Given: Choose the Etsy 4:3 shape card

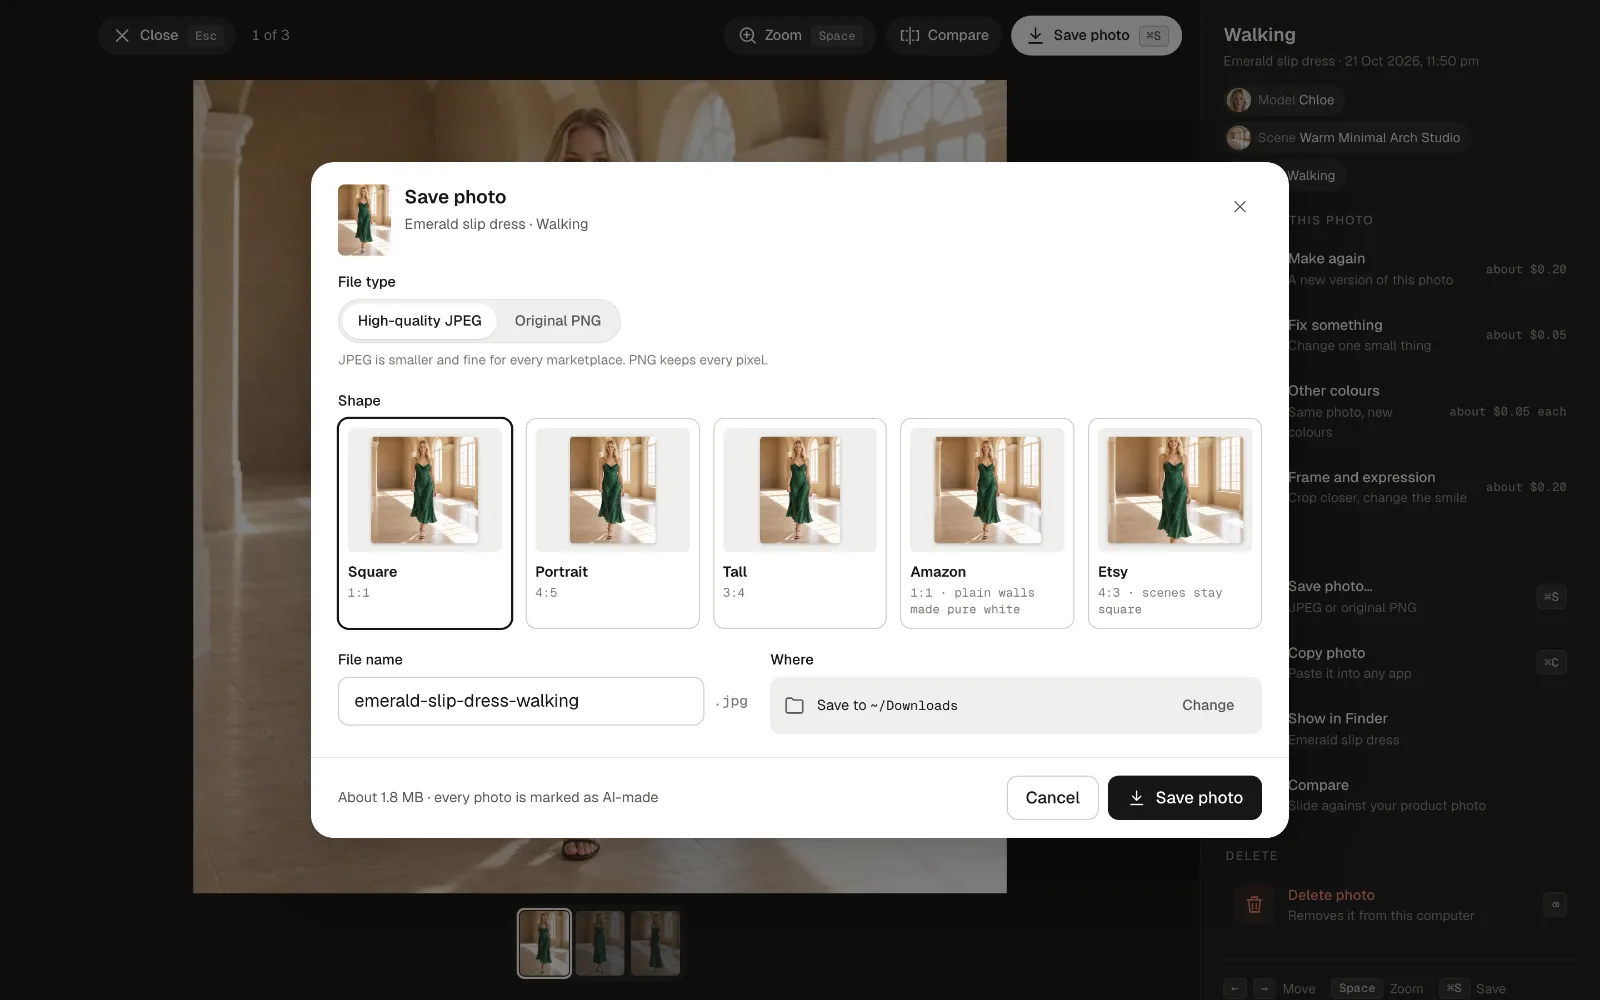Looking at the screenshot, I should (x=1175, y=523).
